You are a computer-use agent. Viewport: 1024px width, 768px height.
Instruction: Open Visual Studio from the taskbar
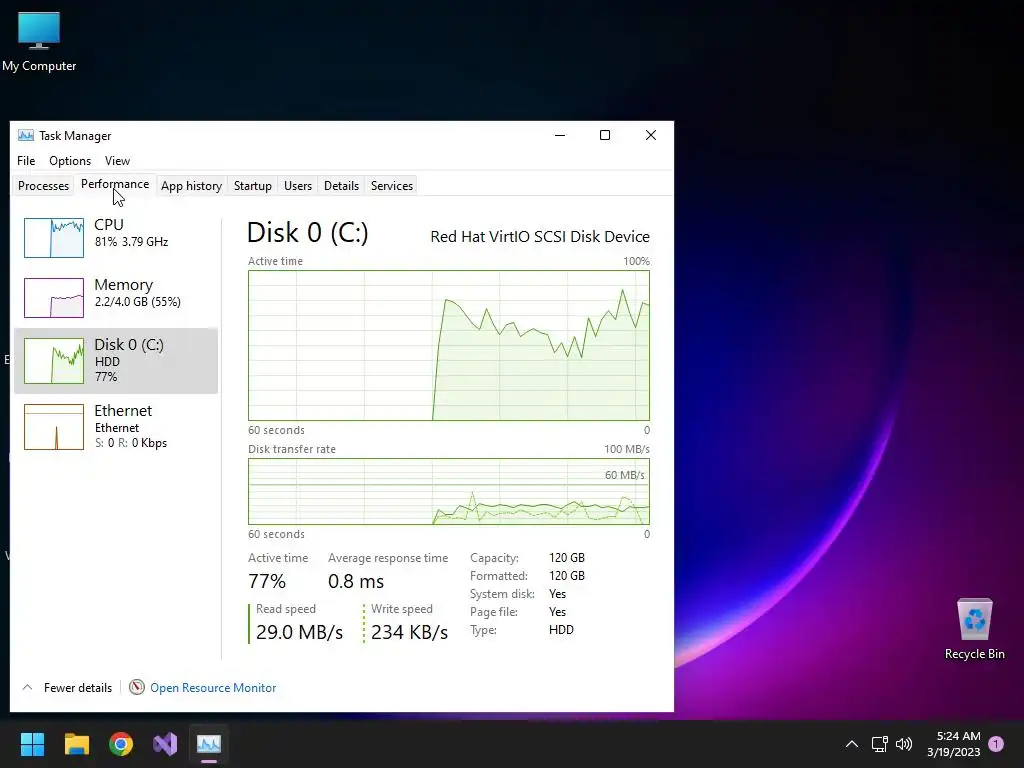point(165,744)
